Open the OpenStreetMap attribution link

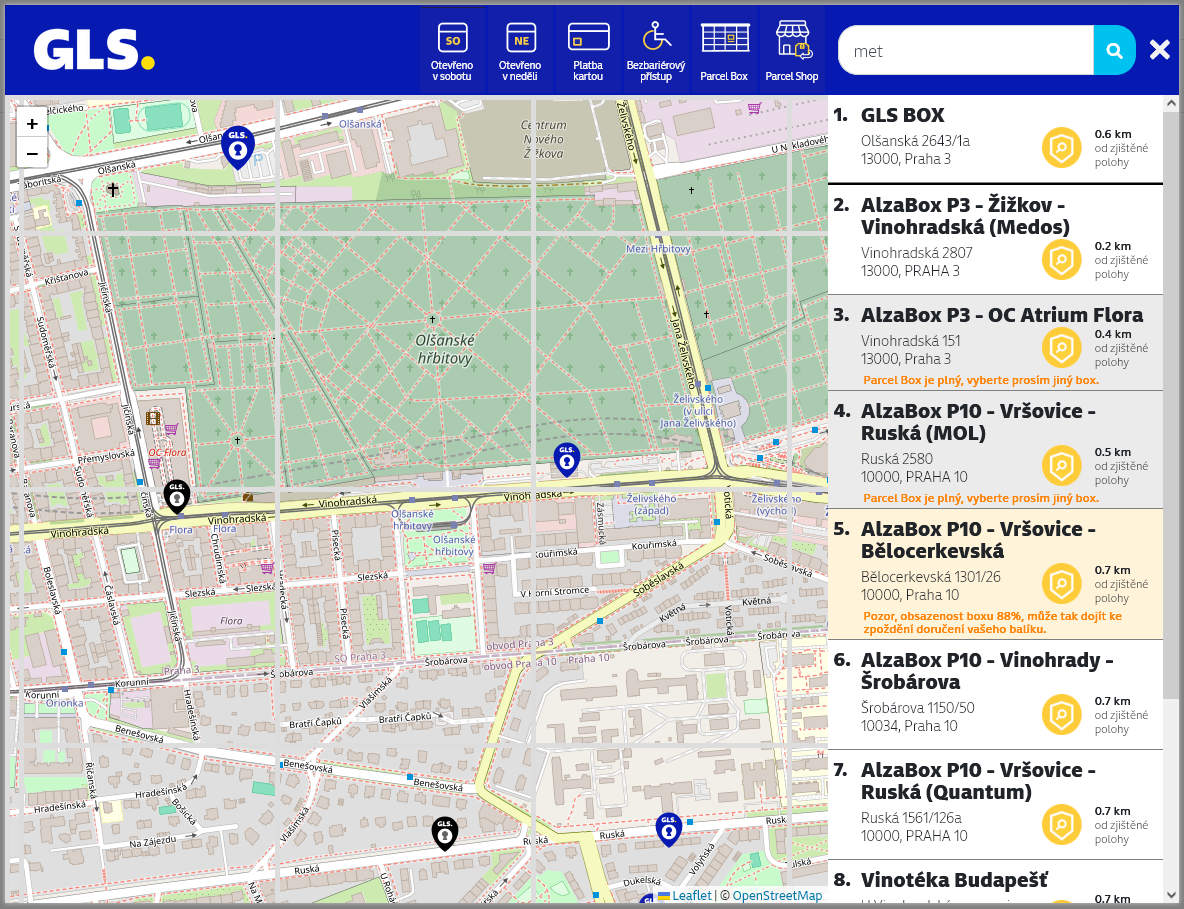coord(777,895)
